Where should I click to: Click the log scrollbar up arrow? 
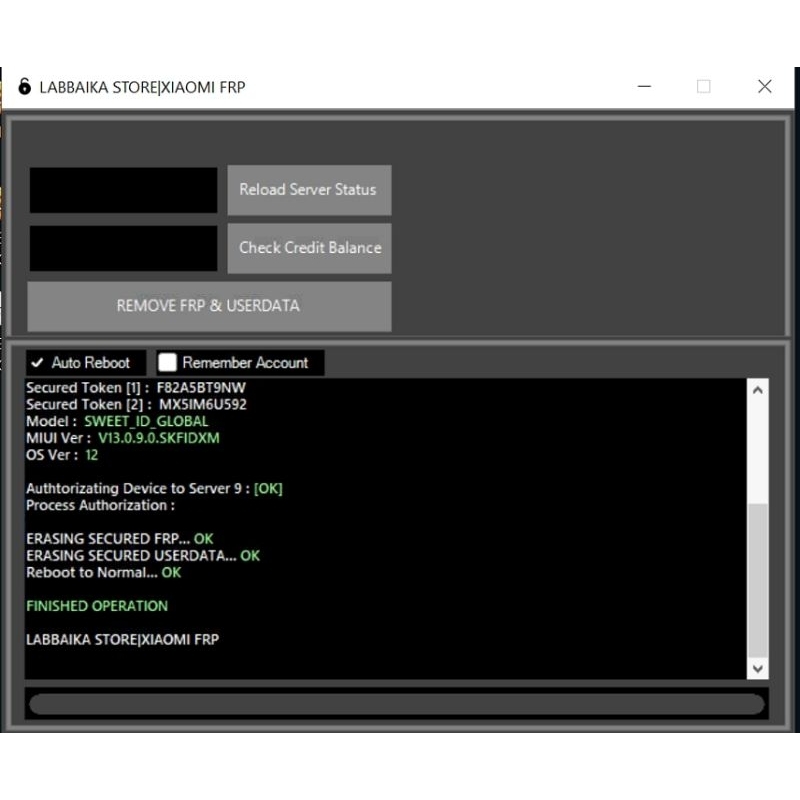(758, 390)
